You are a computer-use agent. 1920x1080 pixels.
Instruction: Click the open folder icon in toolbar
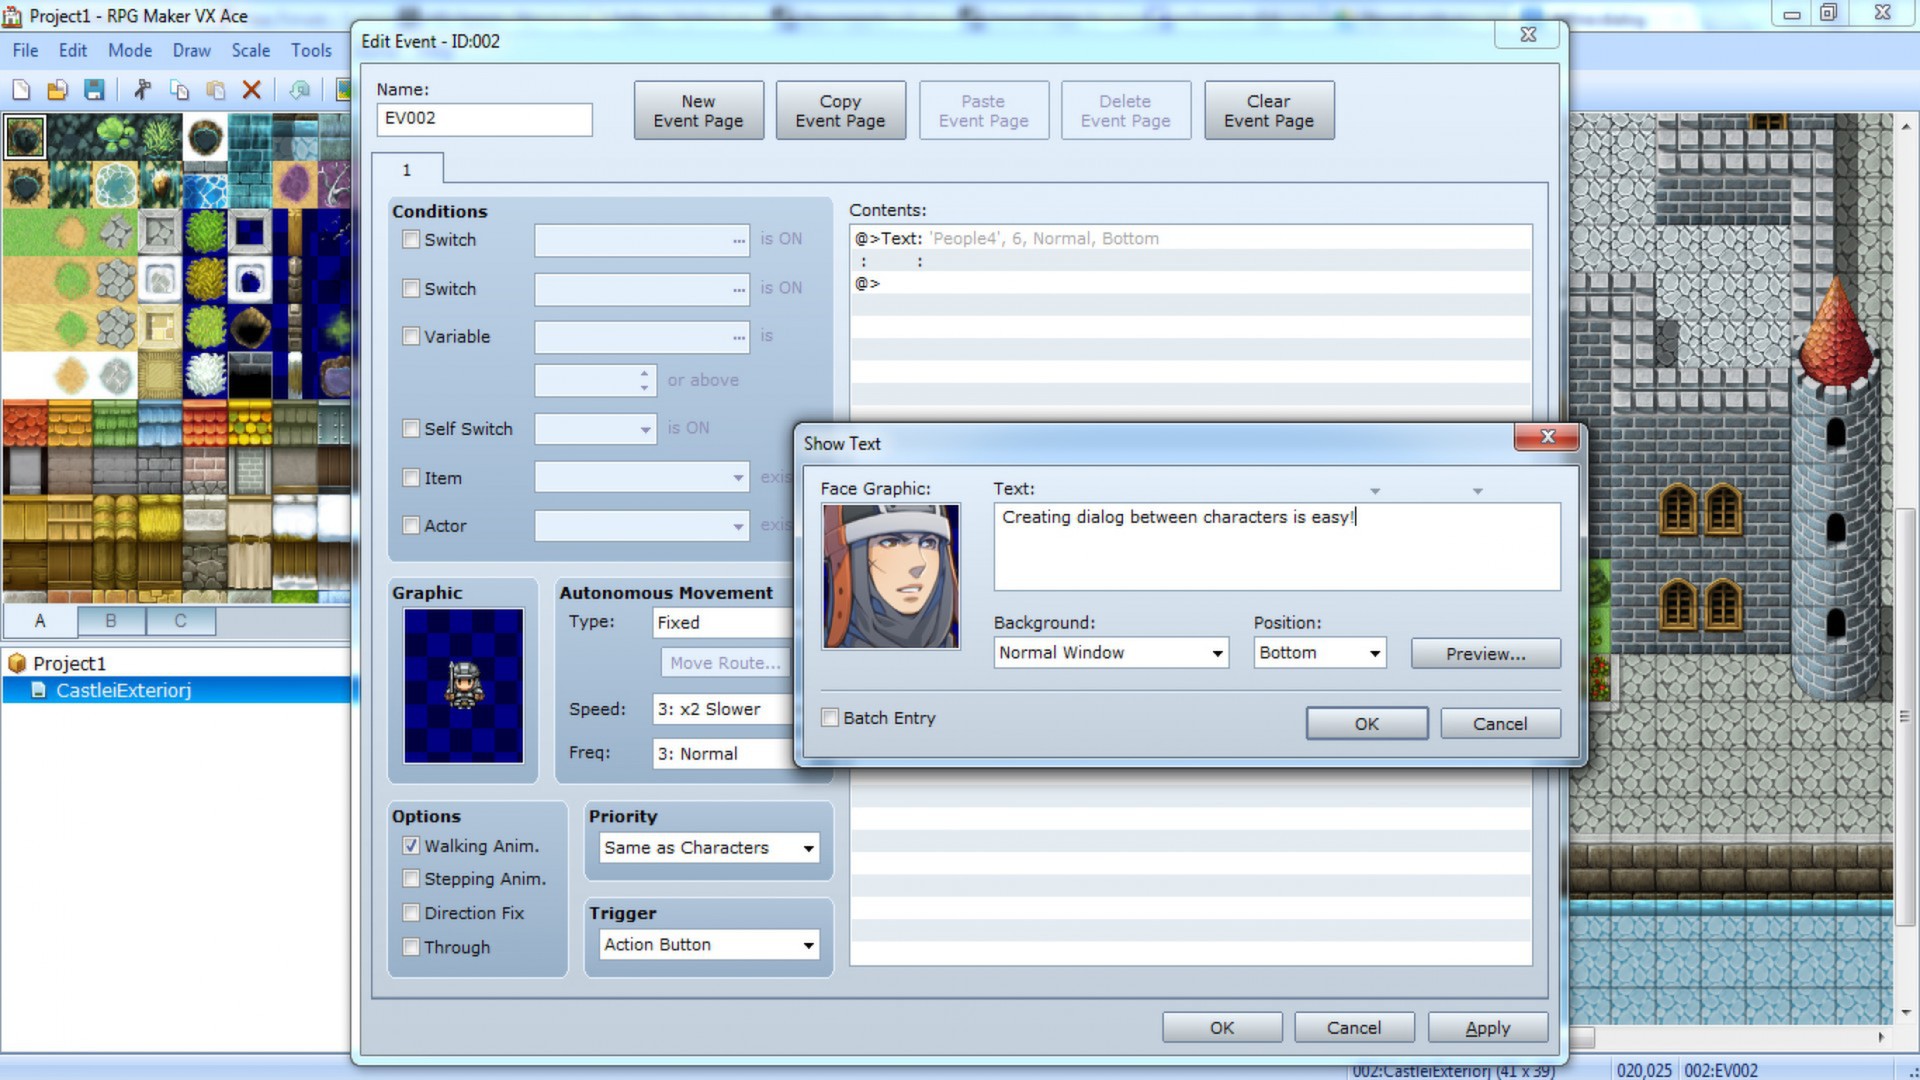tap(57, 88)
